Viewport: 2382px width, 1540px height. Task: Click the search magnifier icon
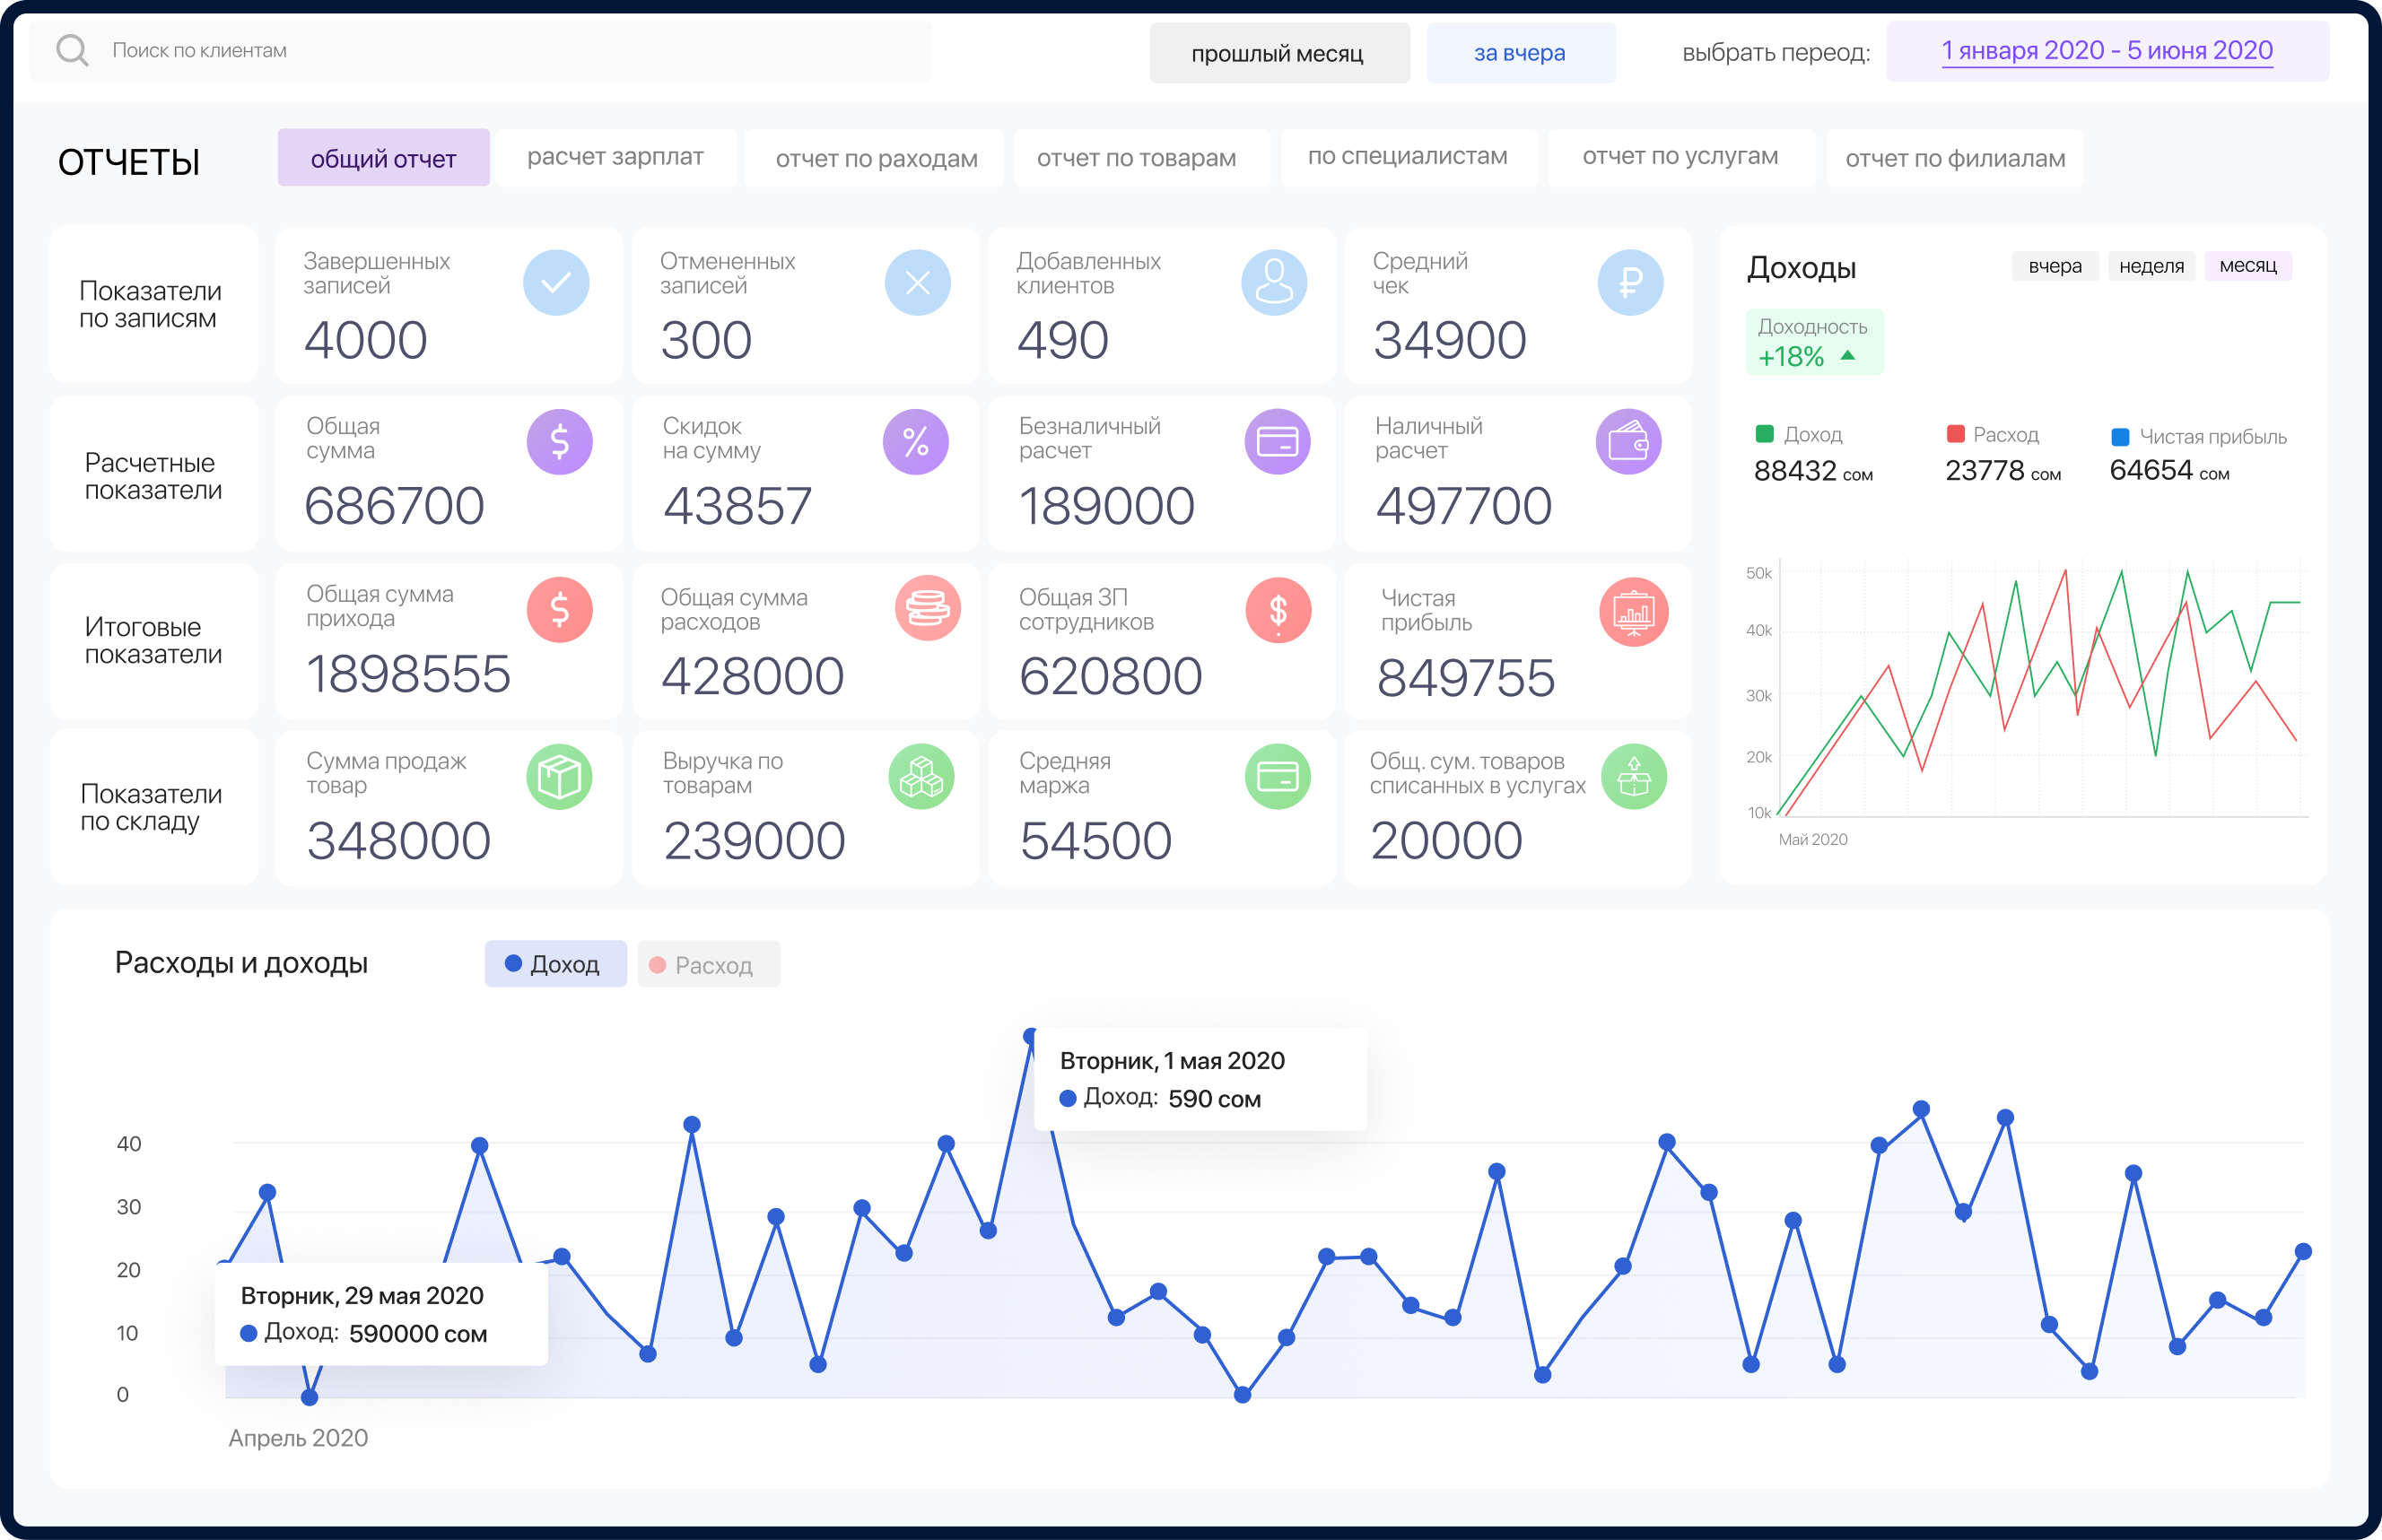pos(72,50)
